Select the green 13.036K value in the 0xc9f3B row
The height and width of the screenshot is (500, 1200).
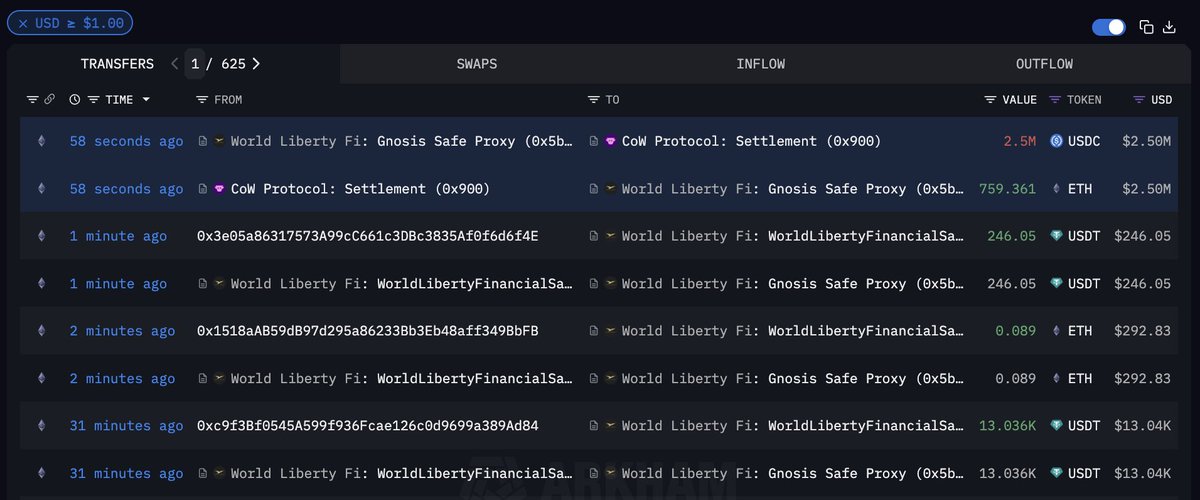[x=1007, y=426]
